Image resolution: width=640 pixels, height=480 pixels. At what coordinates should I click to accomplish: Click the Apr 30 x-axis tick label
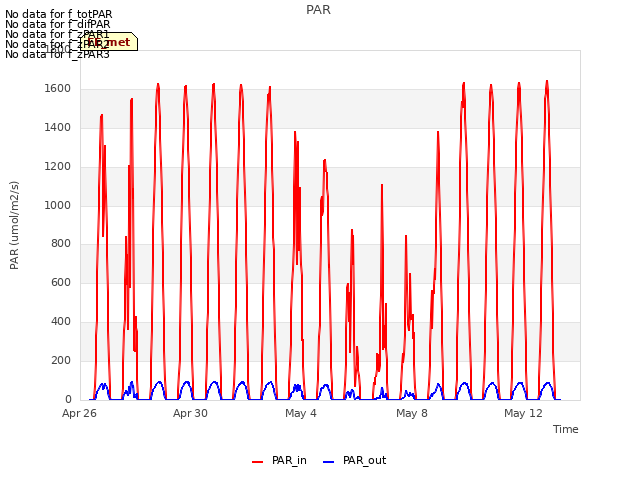pyautogui.click(x=190, y=413)
